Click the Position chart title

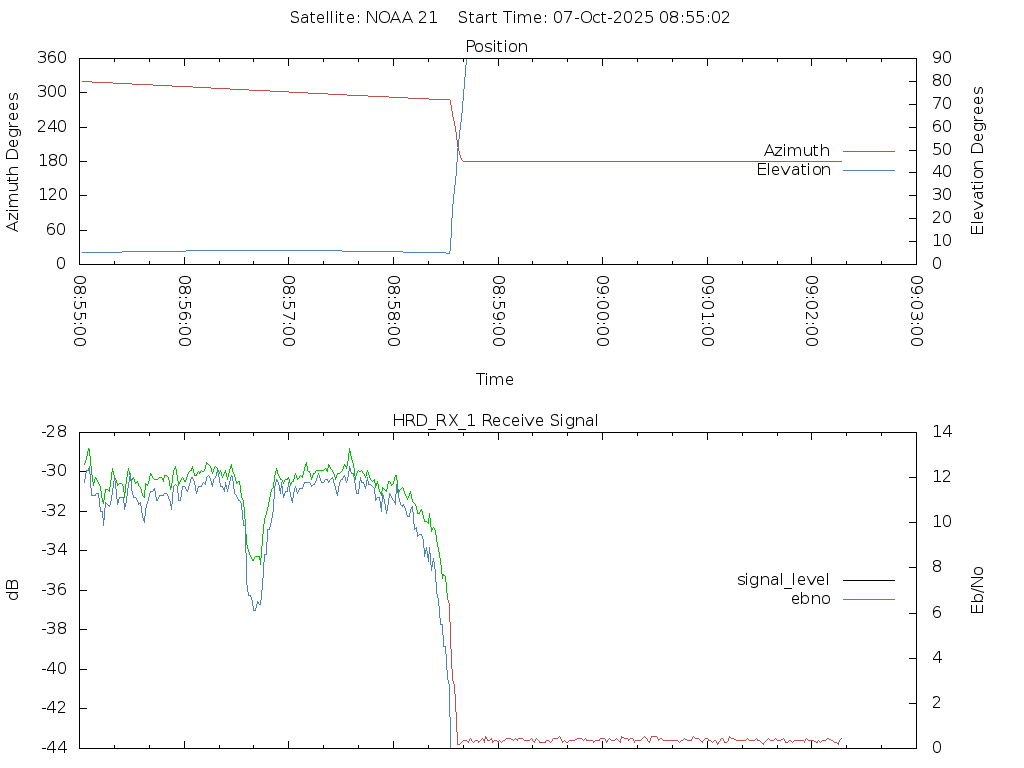point(497,47)
